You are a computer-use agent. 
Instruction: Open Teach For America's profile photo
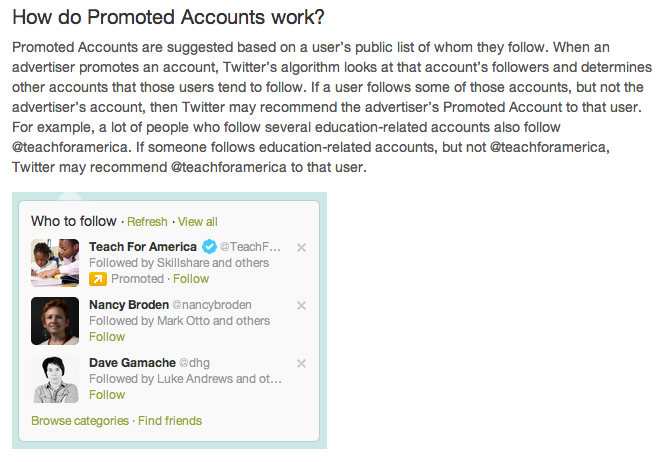point(55,263)
